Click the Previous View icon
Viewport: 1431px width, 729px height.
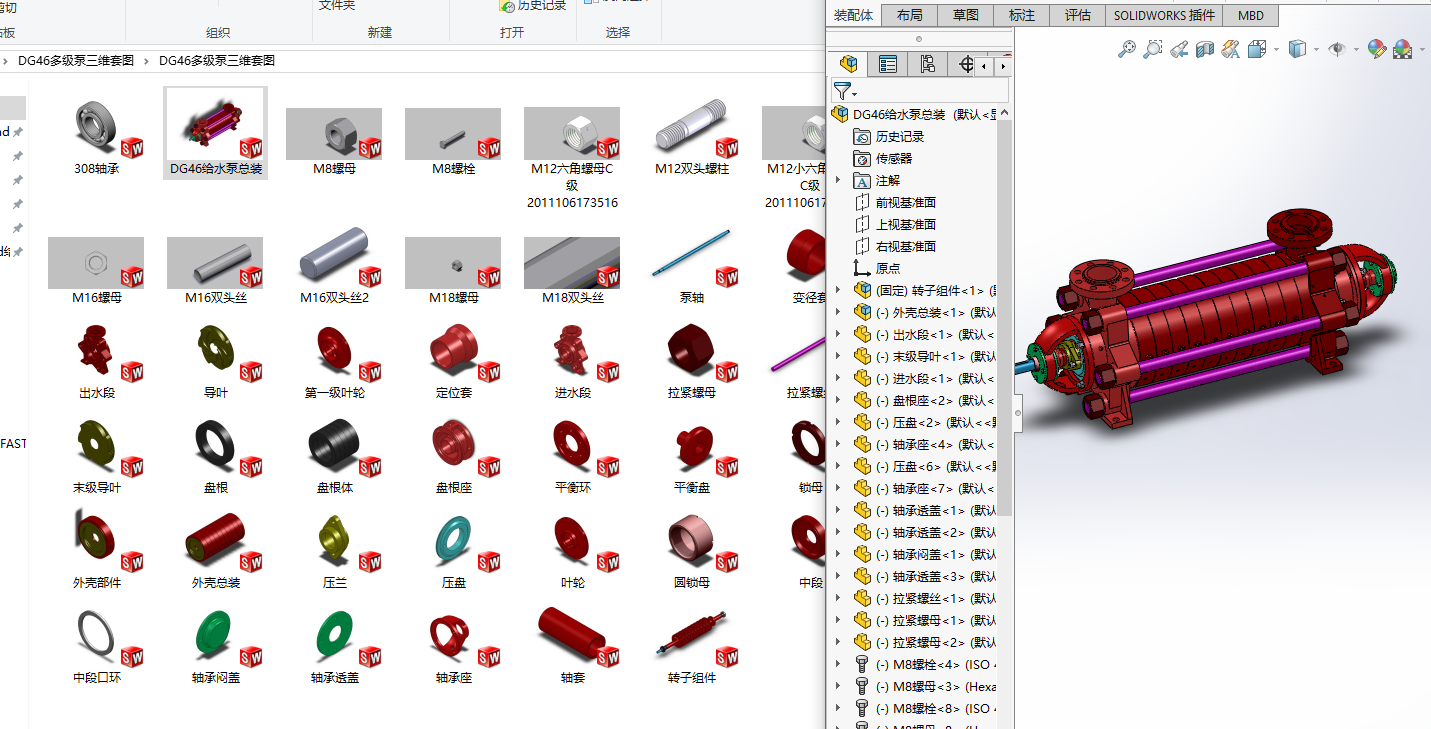1179,49
